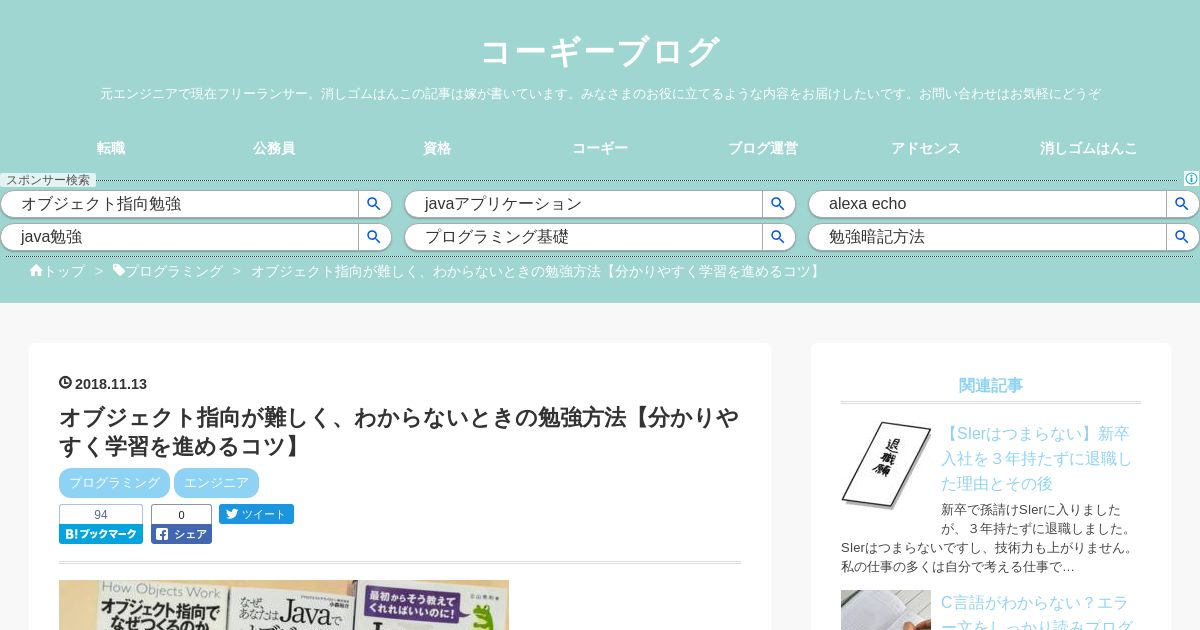This screenshot has width=1200, height=630.
Task: Click the 関連記事 heading
Action: (x=991, y=385)
